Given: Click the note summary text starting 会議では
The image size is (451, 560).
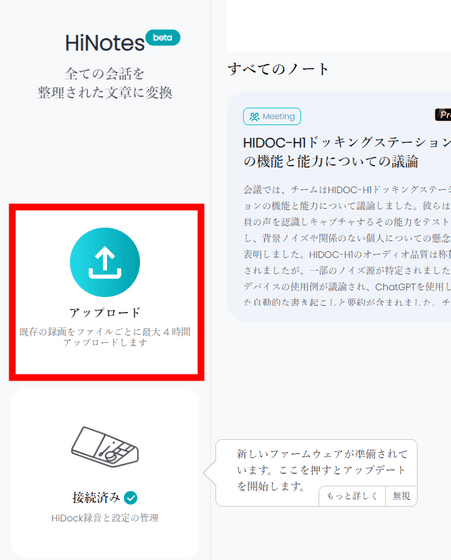Looking at the screenshot, I should [346, 246].
